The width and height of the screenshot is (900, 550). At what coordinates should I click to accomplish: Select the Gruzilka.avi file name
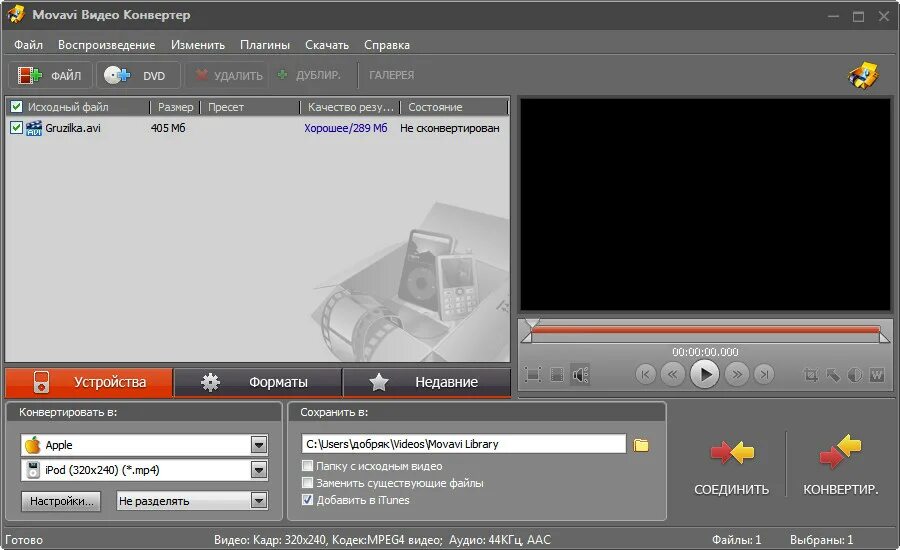click(x=73, y=128)
